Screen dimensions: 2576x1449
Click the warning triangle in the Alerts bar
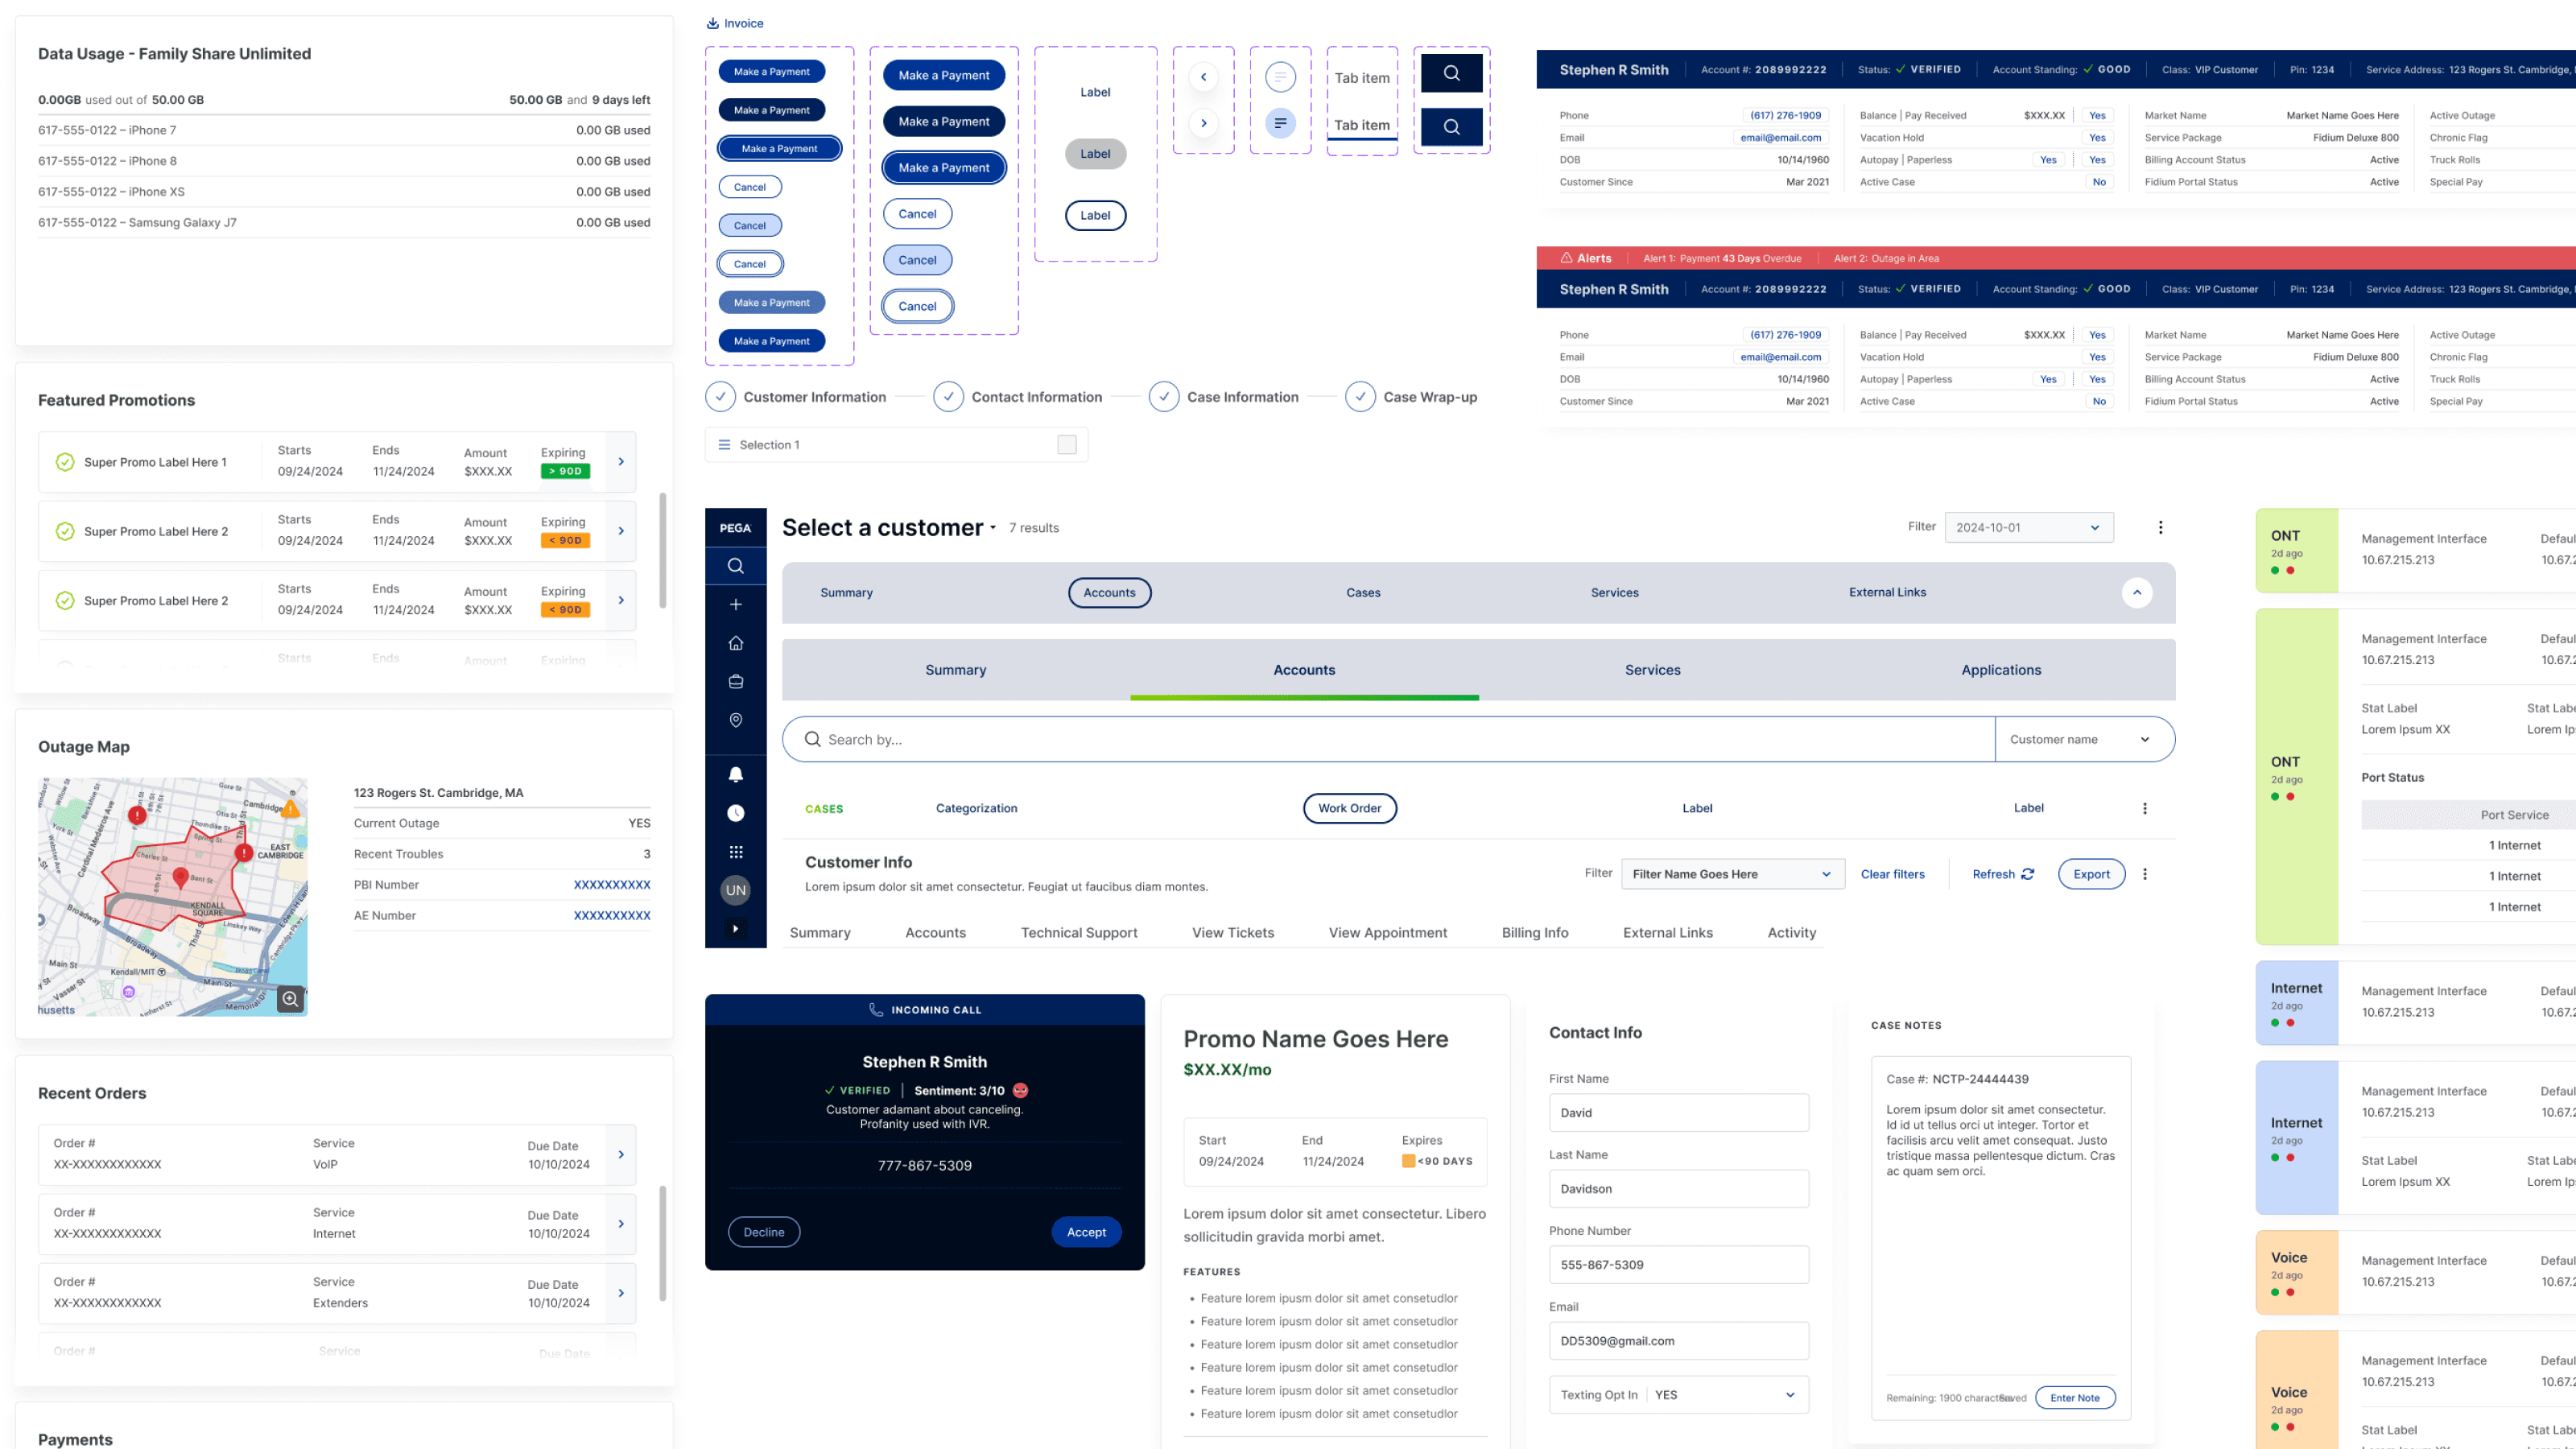[x=1566, y=258]
